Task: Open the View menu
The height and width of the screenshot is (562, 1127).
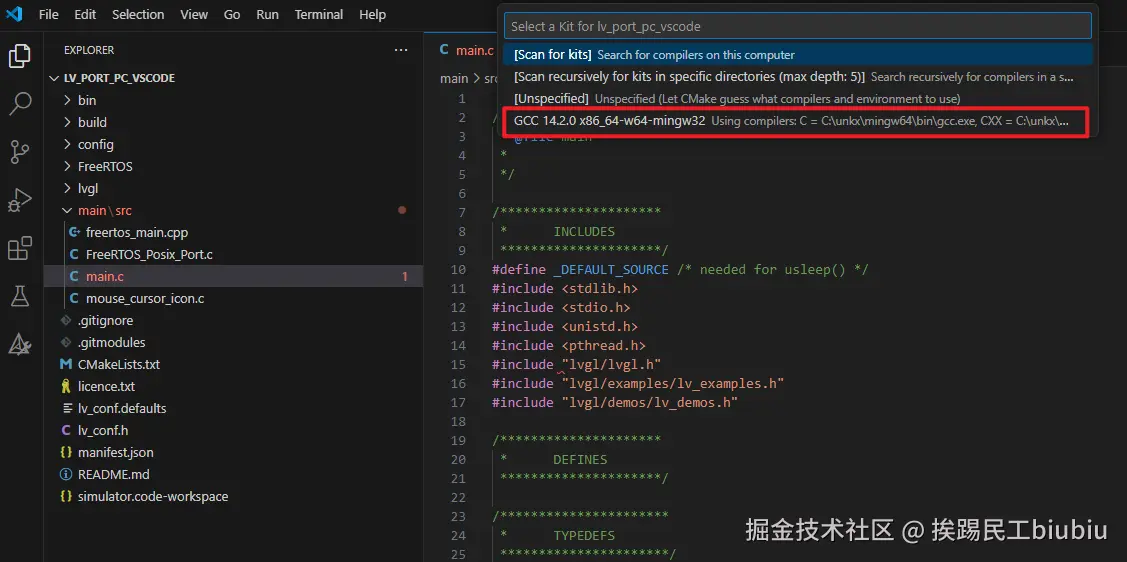Action: [x=194, y=14]
